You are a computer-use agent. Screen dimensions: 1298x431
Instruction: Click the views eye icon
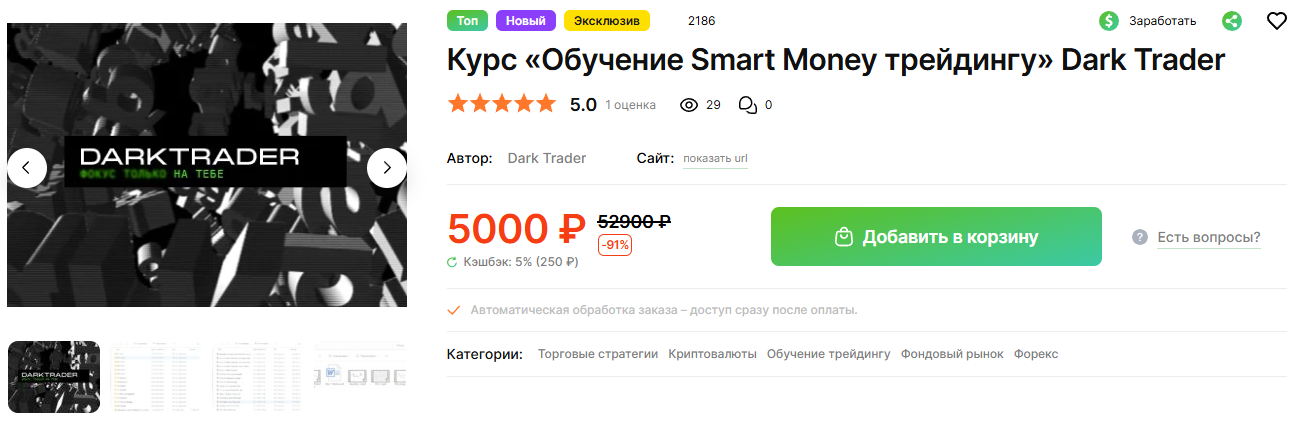tap(688, 104)
